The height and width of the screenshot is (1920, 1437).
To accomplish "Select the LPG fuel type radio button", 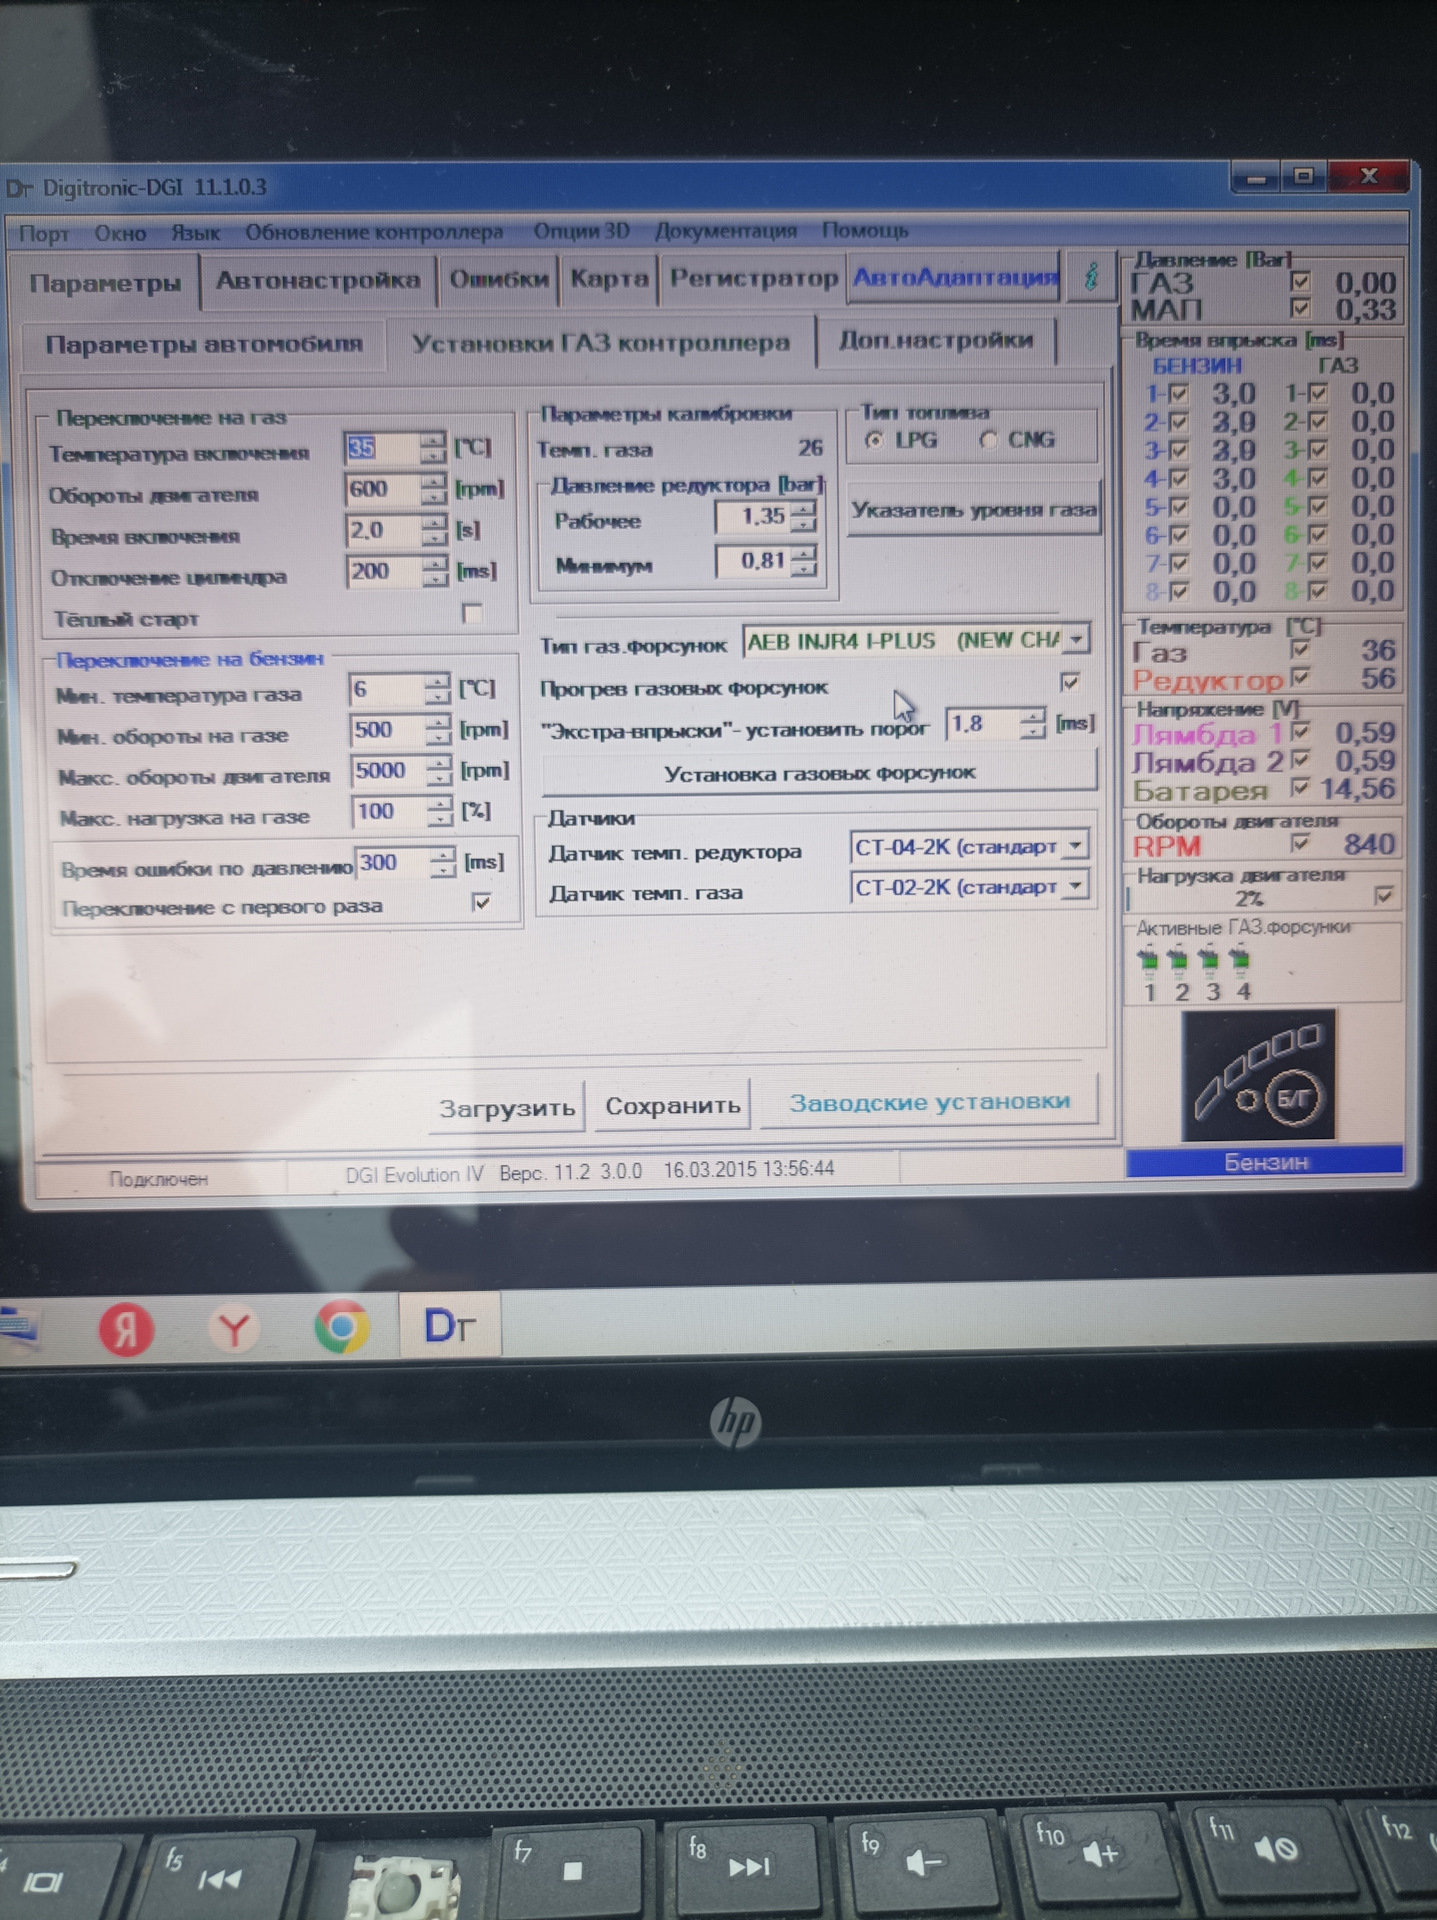I will click(874, 440).
